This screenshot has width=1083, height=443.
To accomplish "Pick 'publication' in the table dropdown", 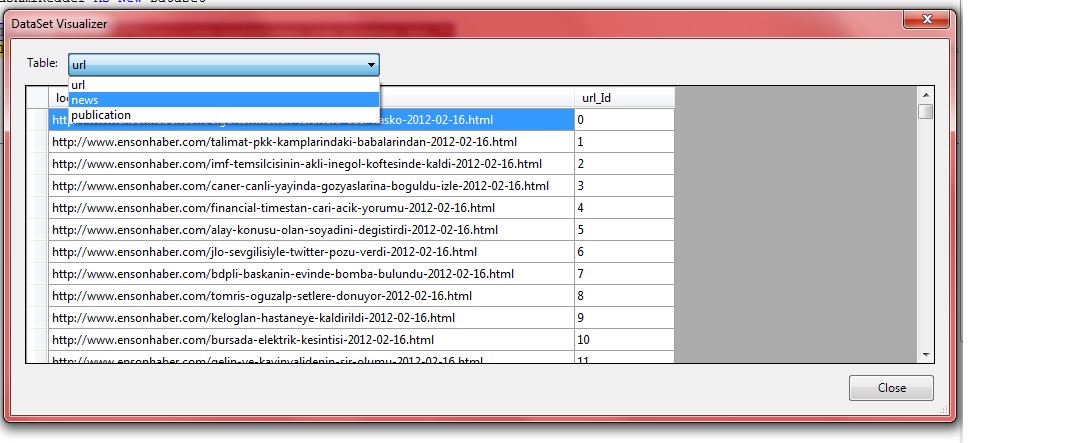I will tap(224, 115).
